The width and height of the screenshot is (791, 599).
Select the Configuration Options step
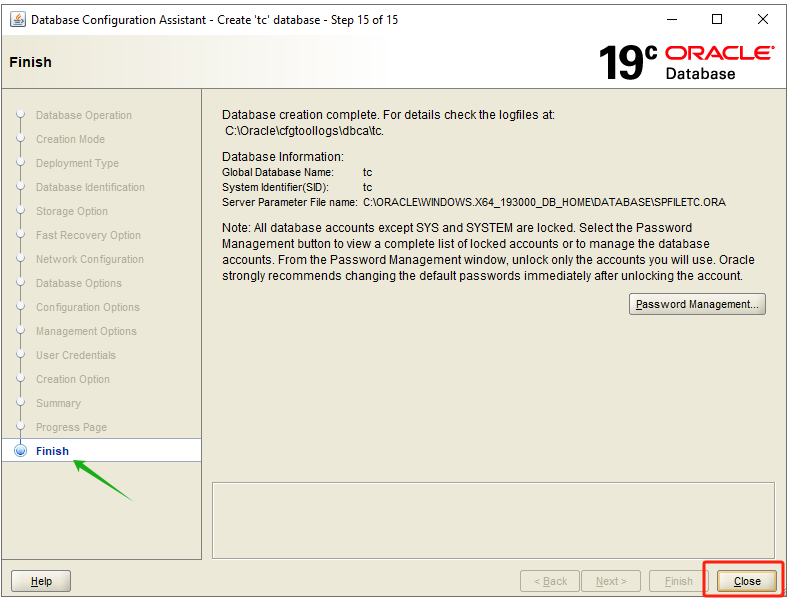(88, 307)
